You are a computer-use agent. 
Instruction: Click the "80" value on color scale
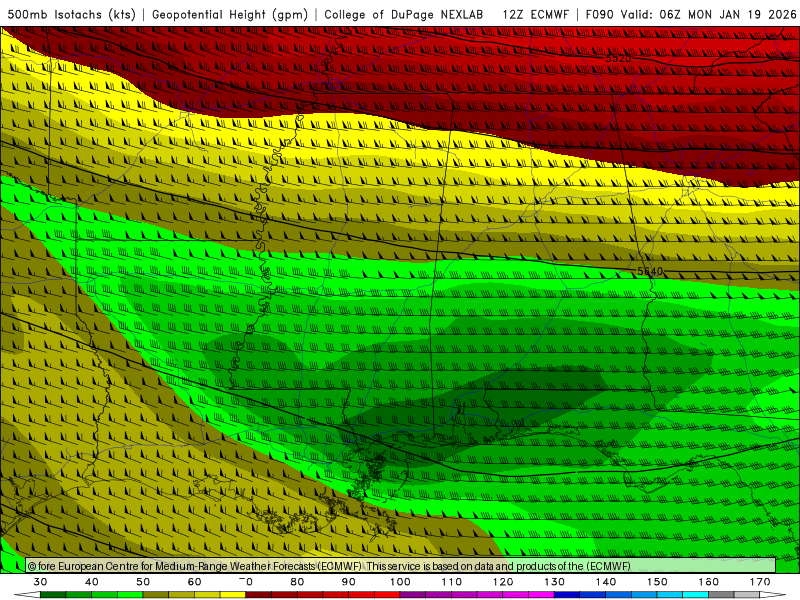click(x=297, y=582)
